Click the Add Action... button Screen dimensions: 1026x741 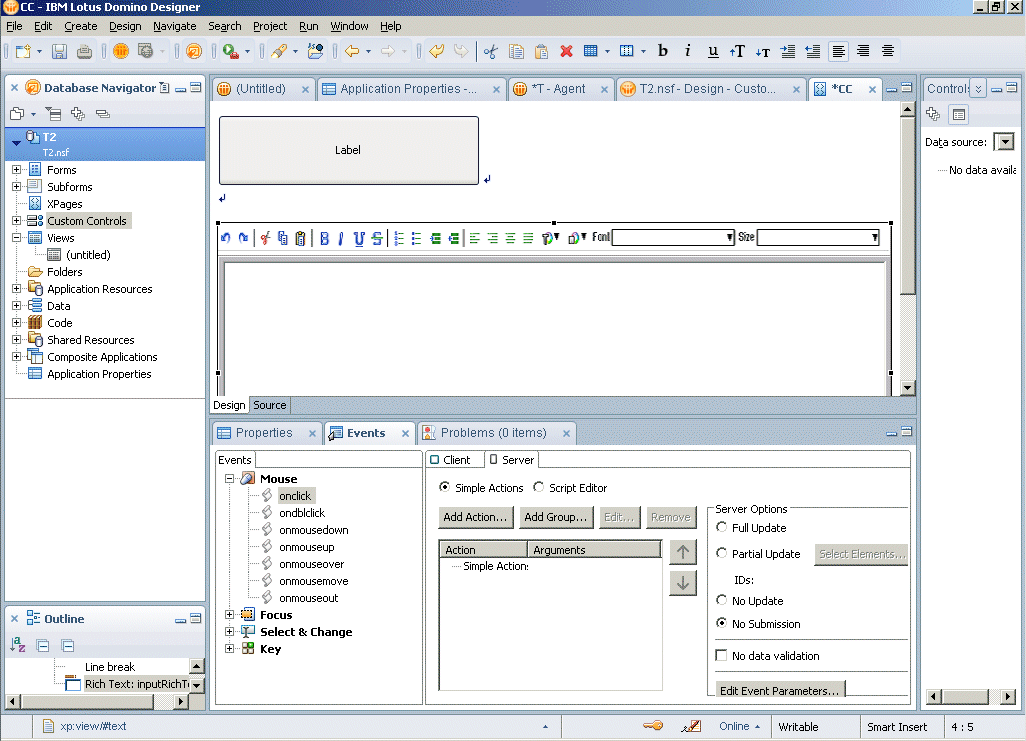(475, 517)
